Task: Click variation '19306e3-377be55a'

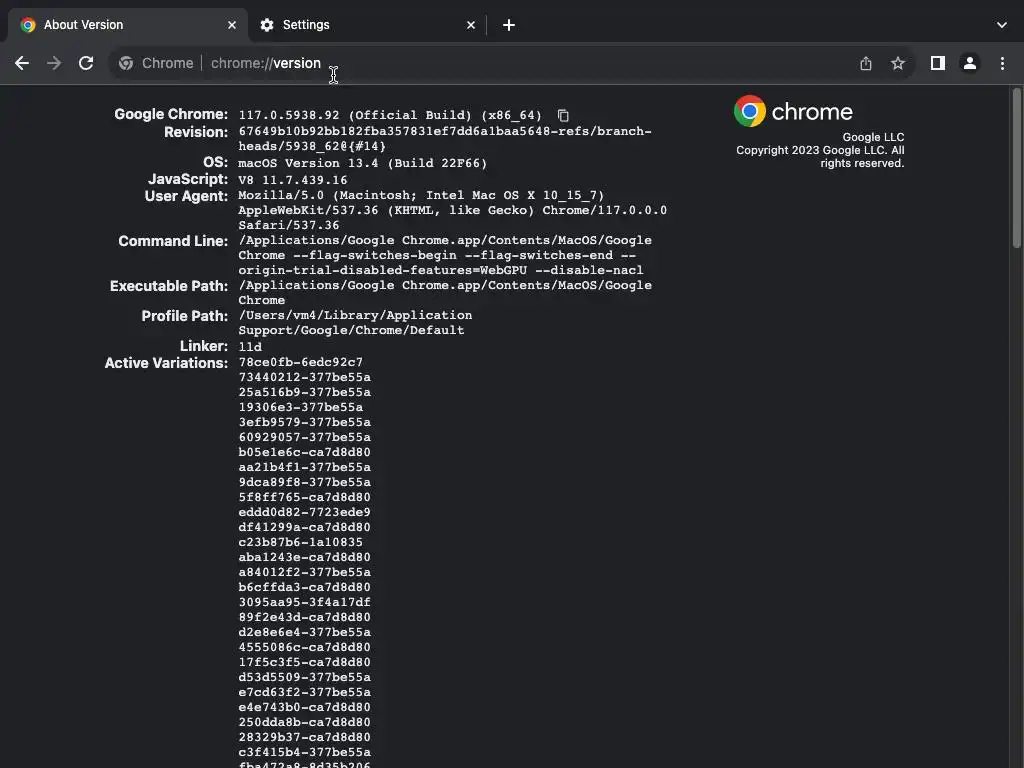Action: [300, 407]
